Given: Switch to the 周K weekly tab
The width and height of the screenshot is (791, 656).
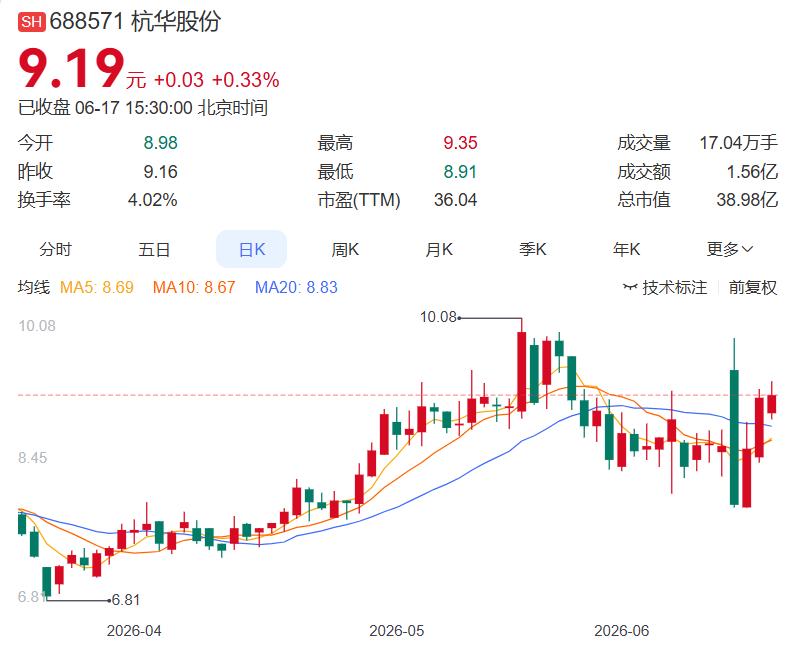Looking at the screenshot, I should pos(345,249).
